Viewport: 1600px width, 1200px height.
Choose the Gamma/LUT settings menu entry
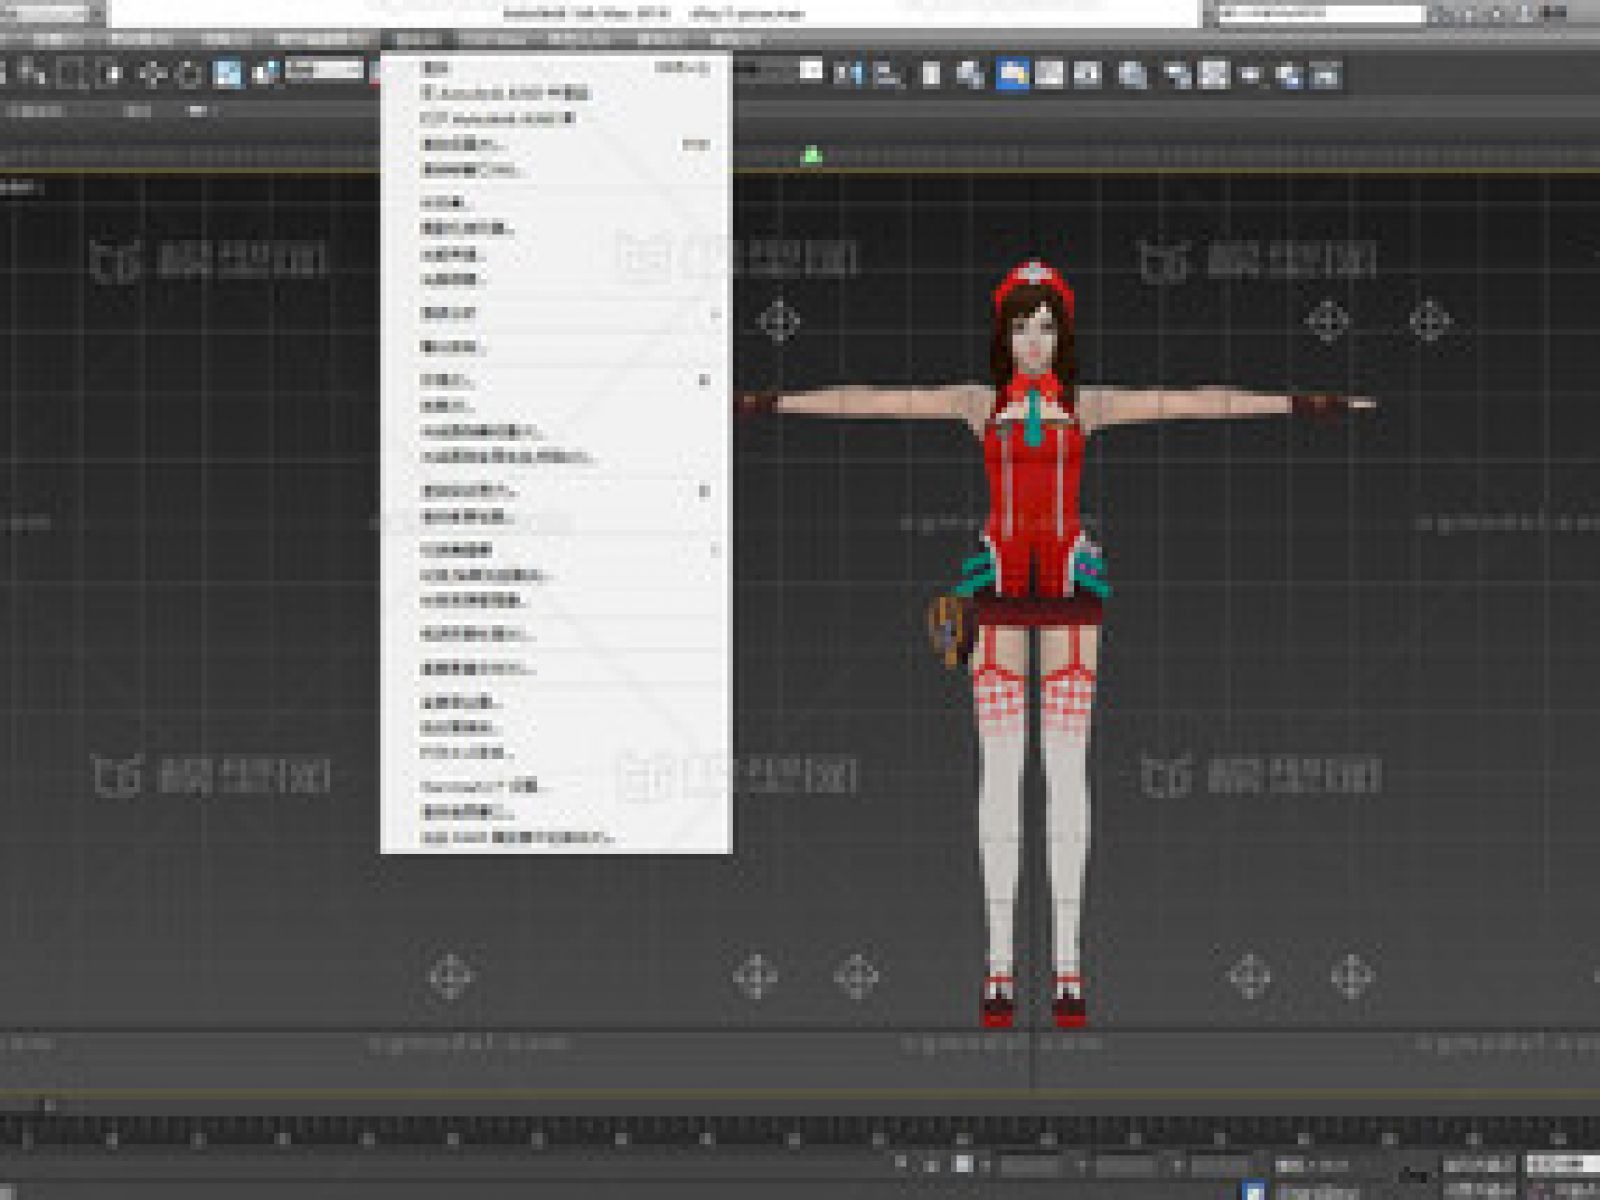(x=556, y=786)
